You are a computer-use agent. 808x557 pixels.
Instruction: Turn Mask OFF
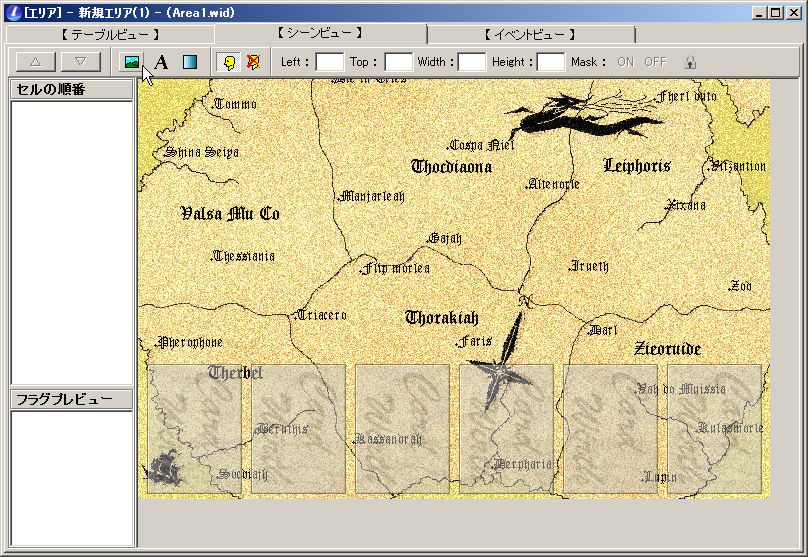pos(655,62)
